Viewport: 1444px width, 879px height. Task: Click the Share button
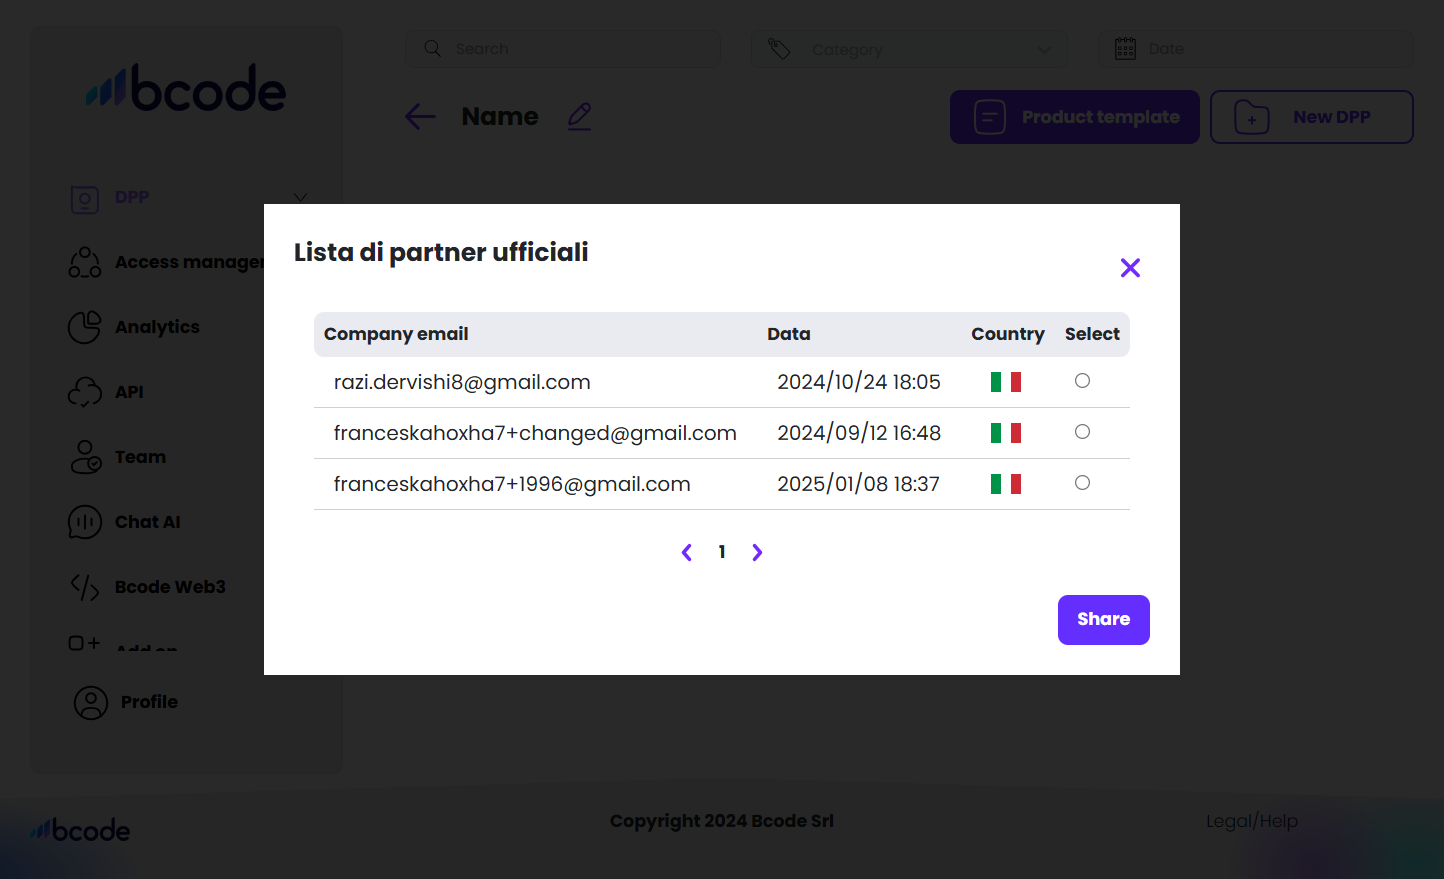point(1103,620)
